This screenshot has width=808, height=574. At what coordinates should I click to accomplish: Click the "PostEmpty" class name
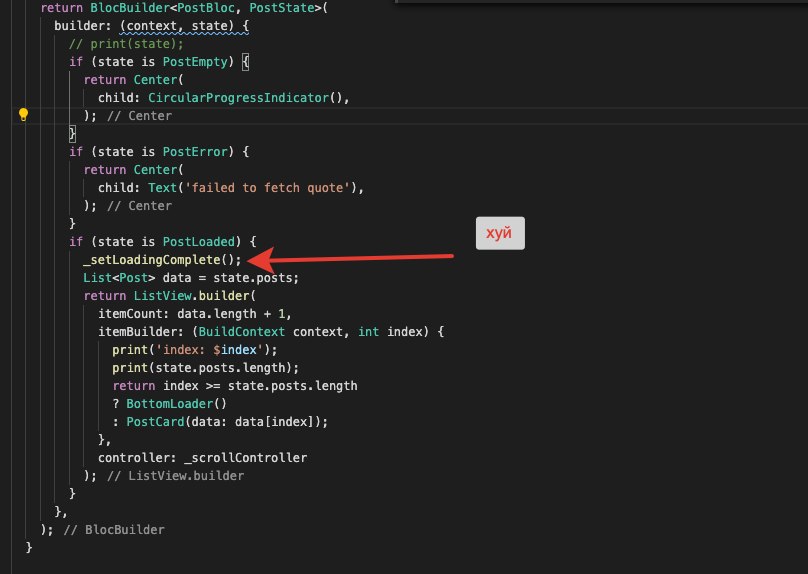click(x=195, y=62)
